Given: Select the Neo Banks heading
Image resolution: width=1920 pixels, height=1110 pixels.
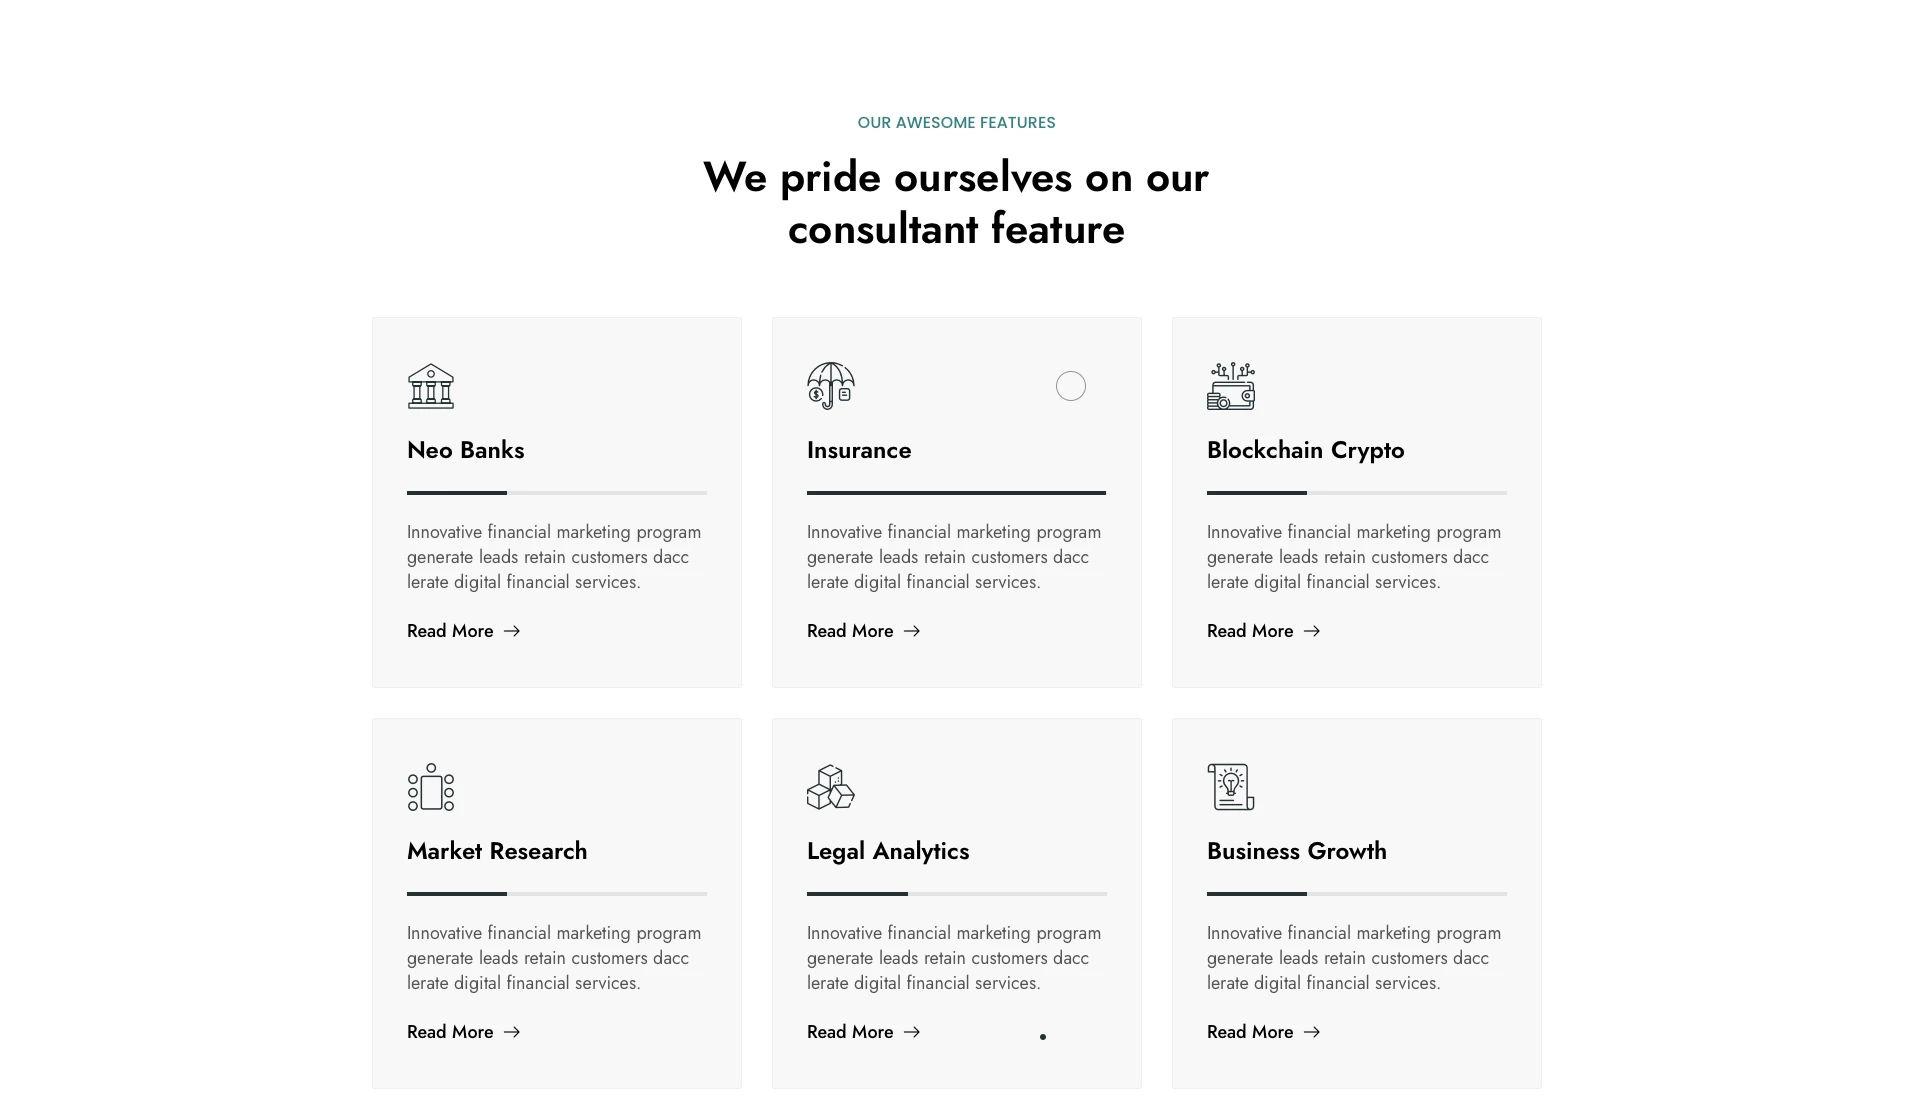Looking at the screenshot, I should click(x=466, y=450).
